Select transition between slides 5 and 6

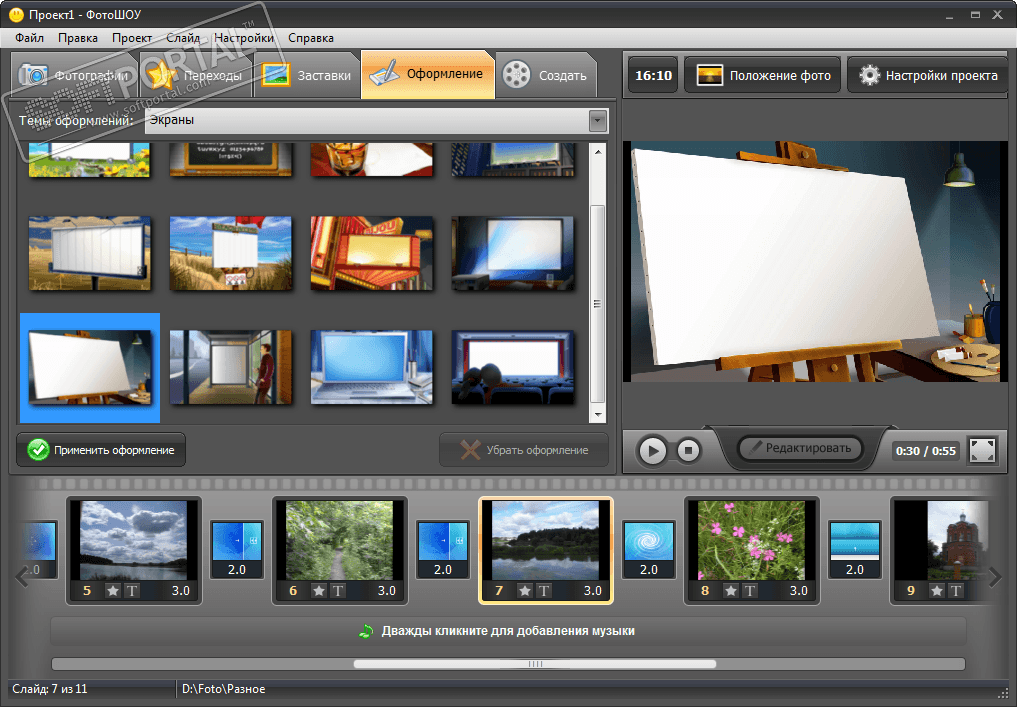click(x=237, y=549)
